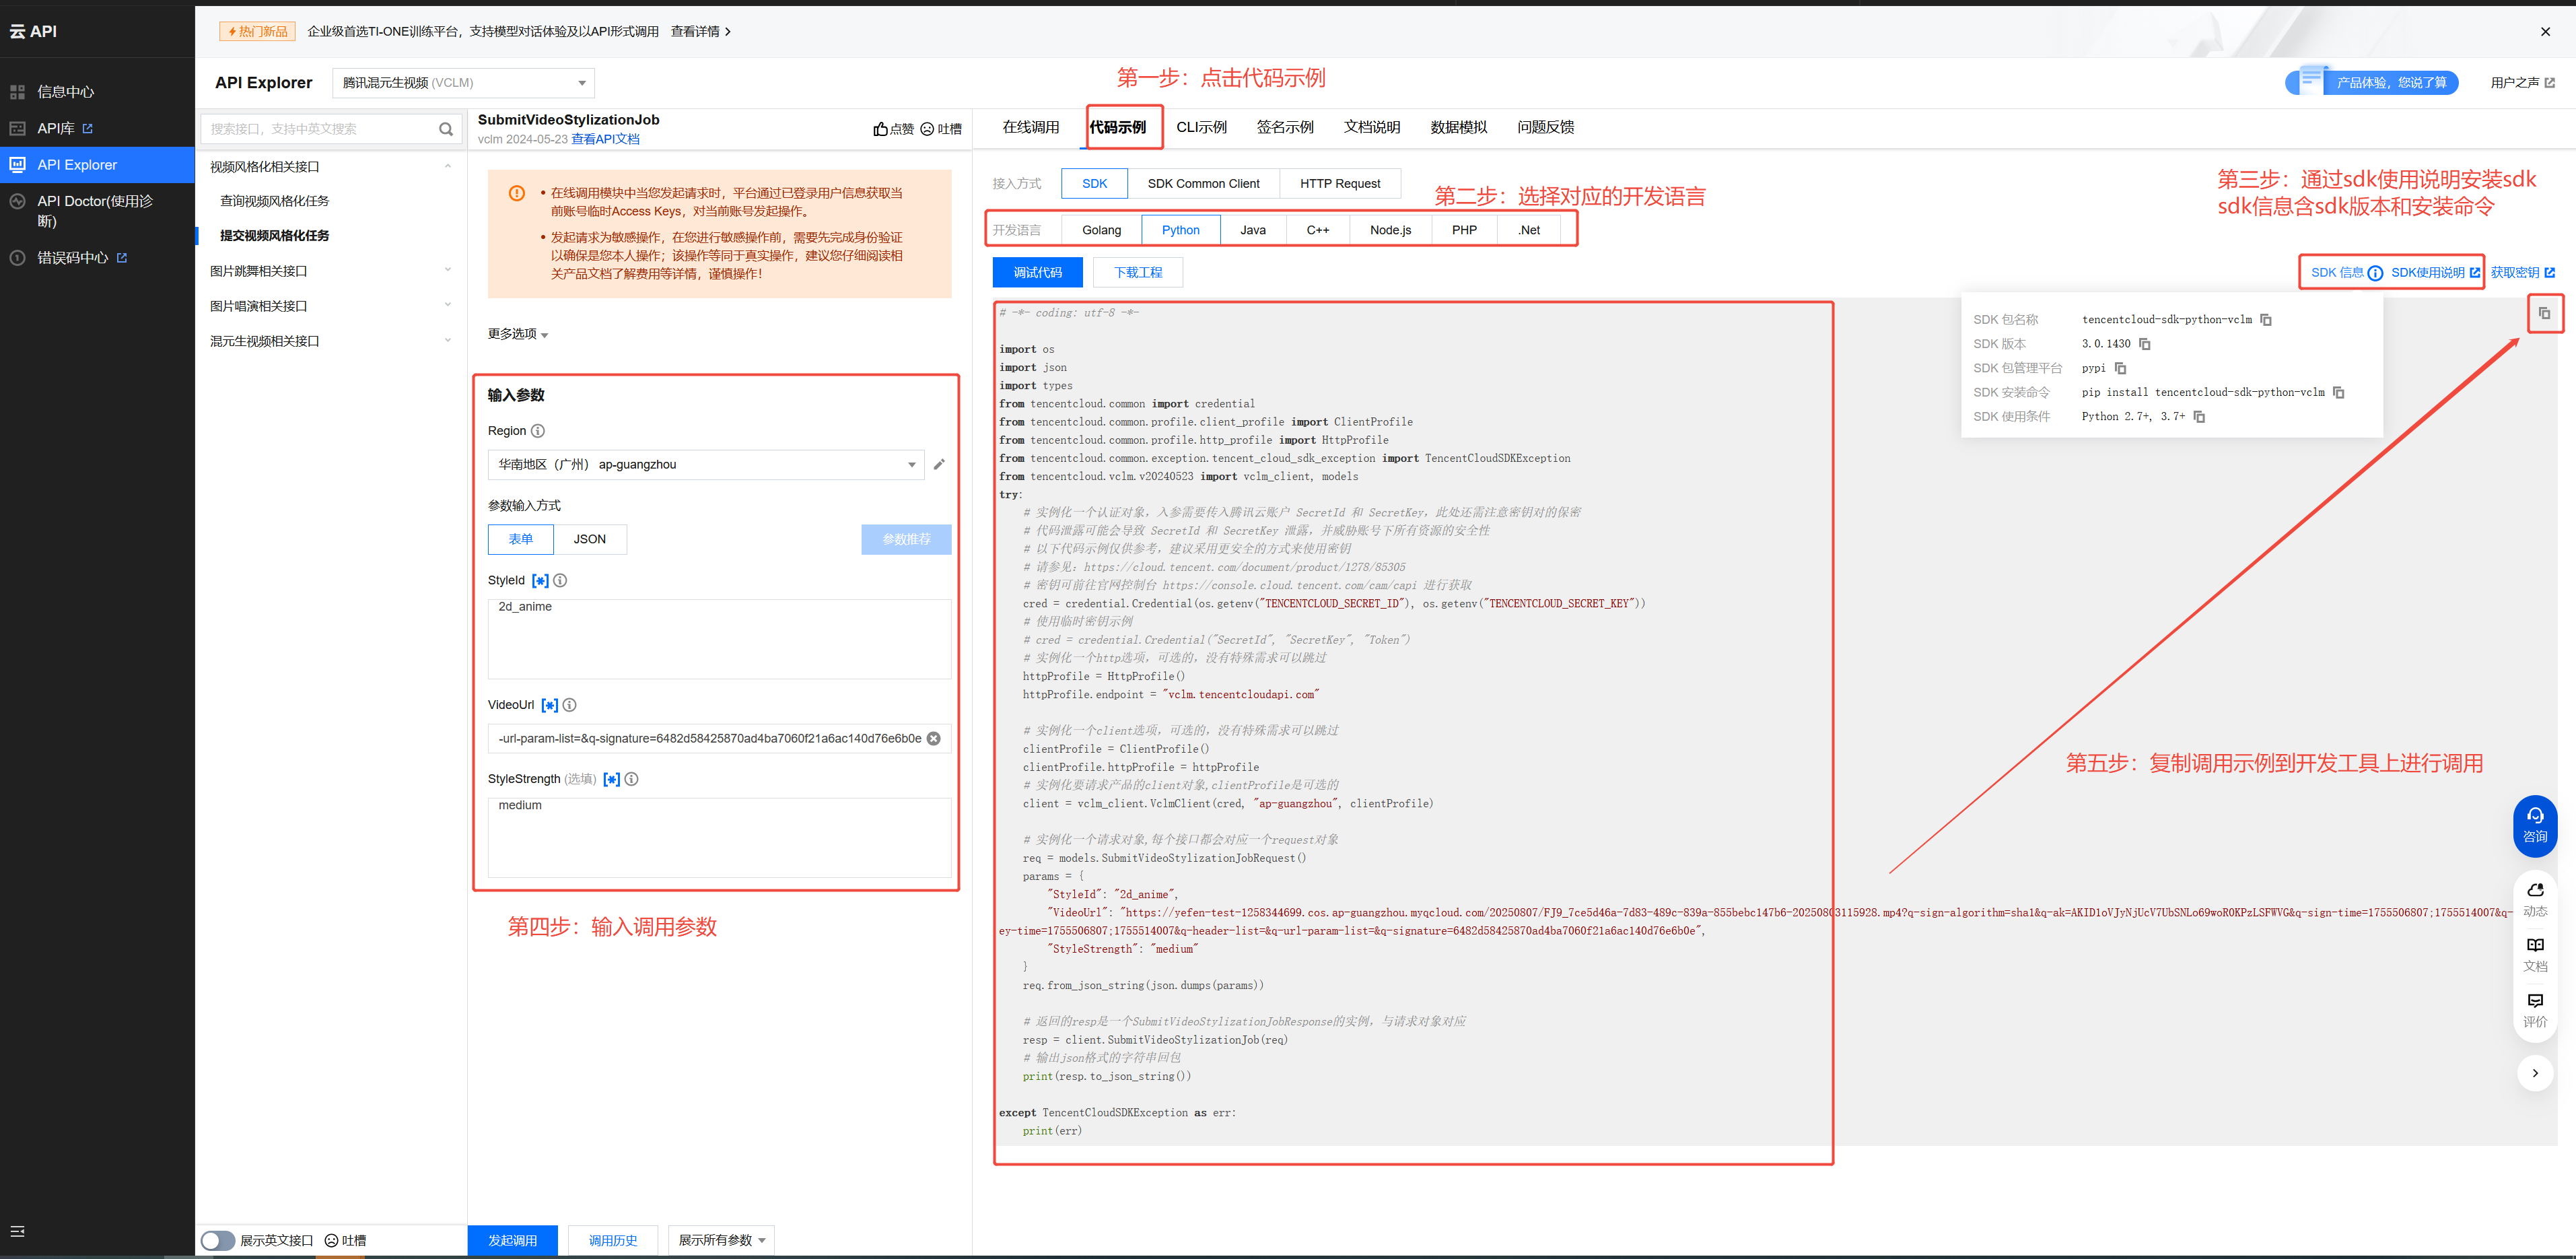Switch to the CLI示例 tab

[1201, 127]
